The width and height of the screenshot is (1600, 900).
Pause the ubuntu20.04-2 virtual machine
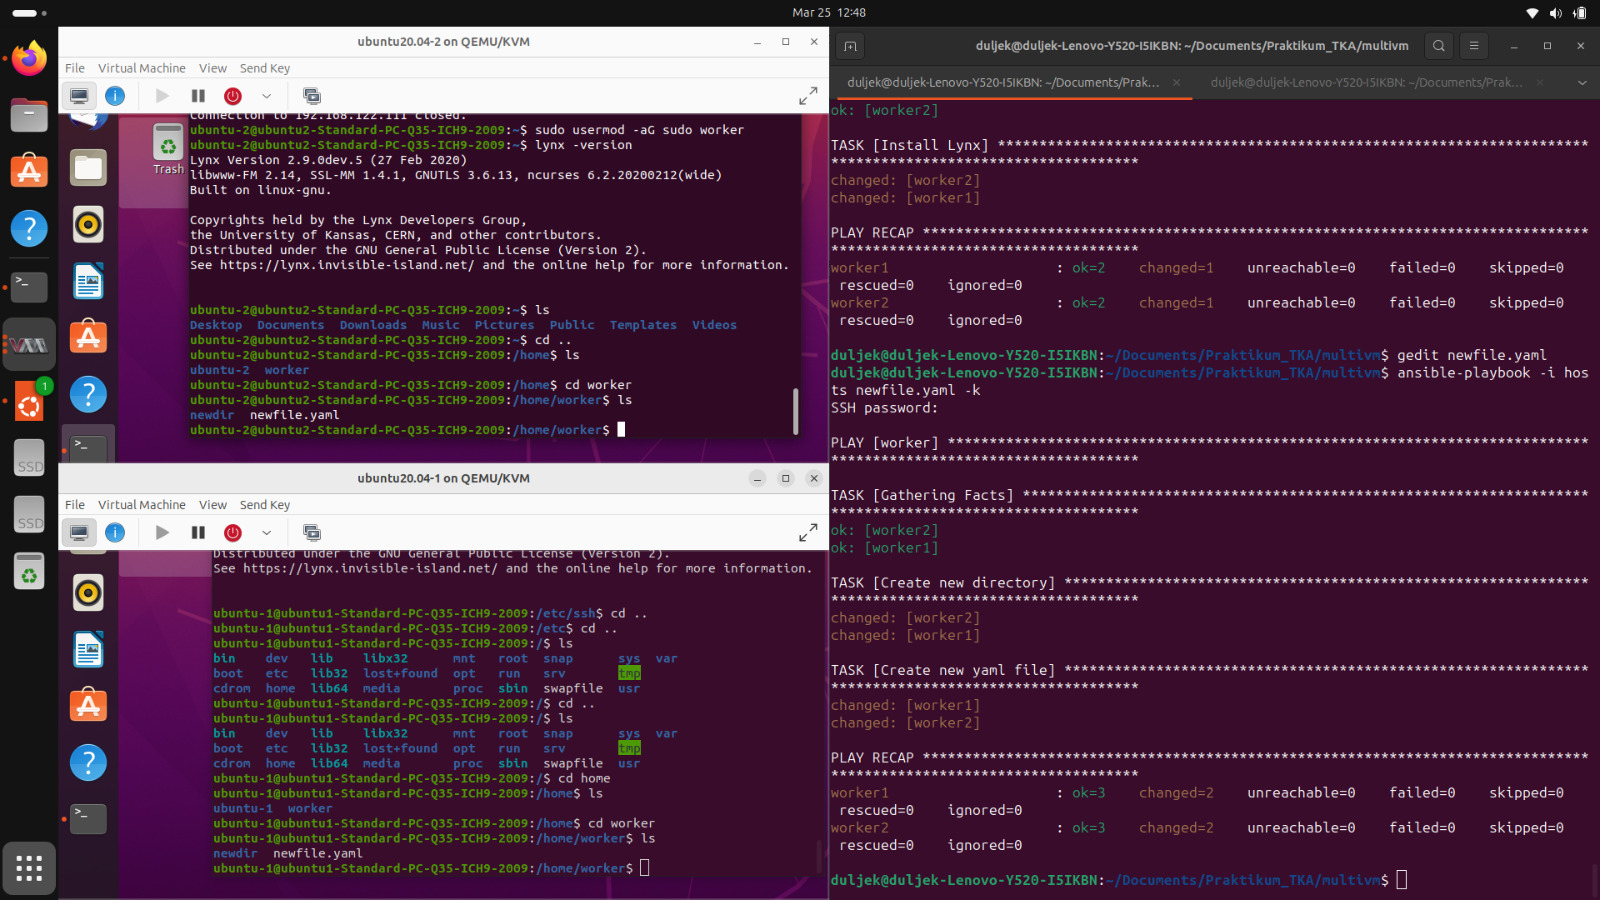click(198, 96)
